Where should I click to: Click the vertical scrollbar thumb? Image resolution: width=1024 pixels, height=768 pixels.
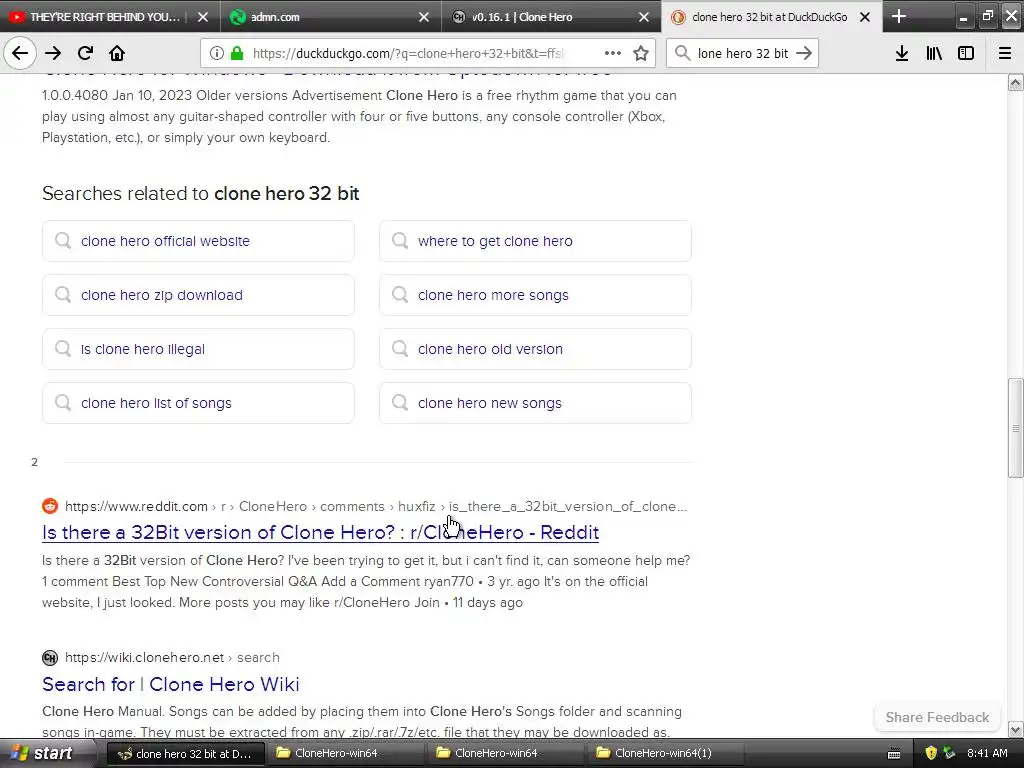1015,428
